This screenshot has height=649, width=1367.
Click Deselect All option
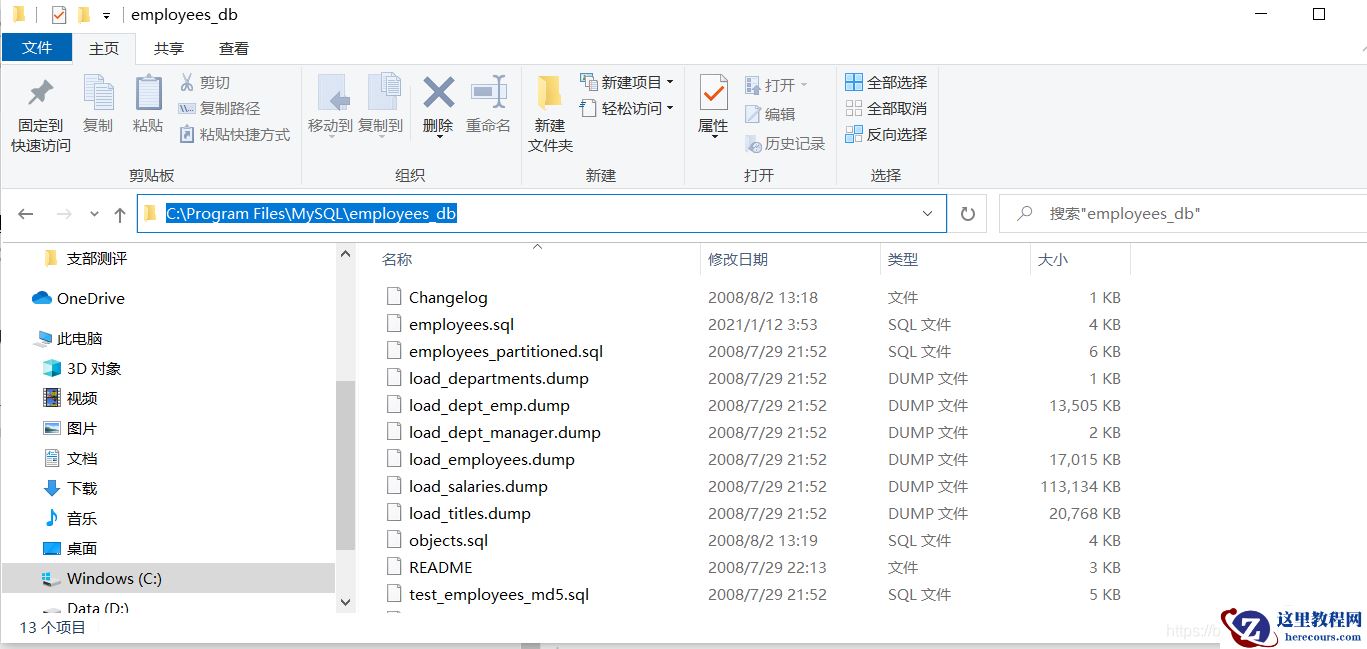pyautogui.click(x=886, y=108)
